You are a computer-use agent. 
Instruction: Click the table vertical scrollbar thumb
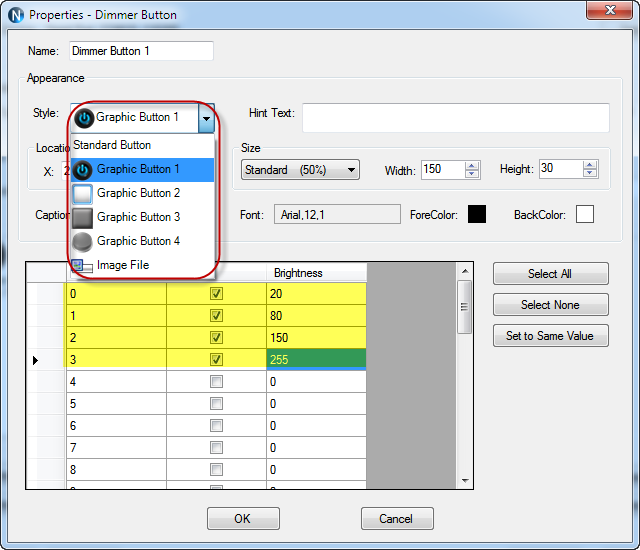(x=464, y=307)
